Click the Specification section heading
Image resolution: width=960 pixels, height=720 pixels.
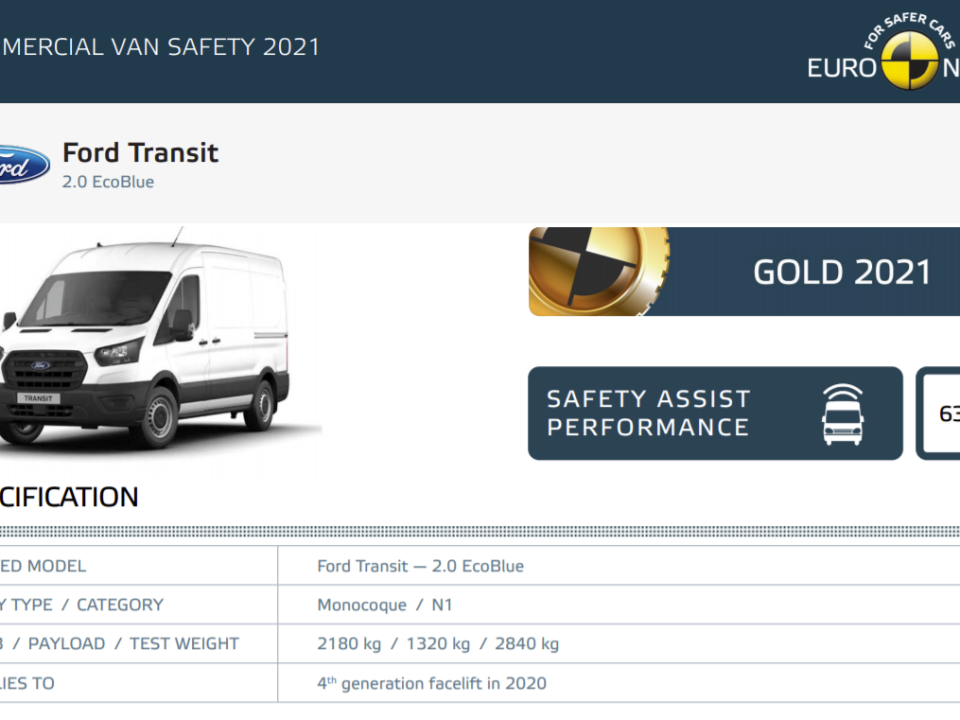point(69,497)
